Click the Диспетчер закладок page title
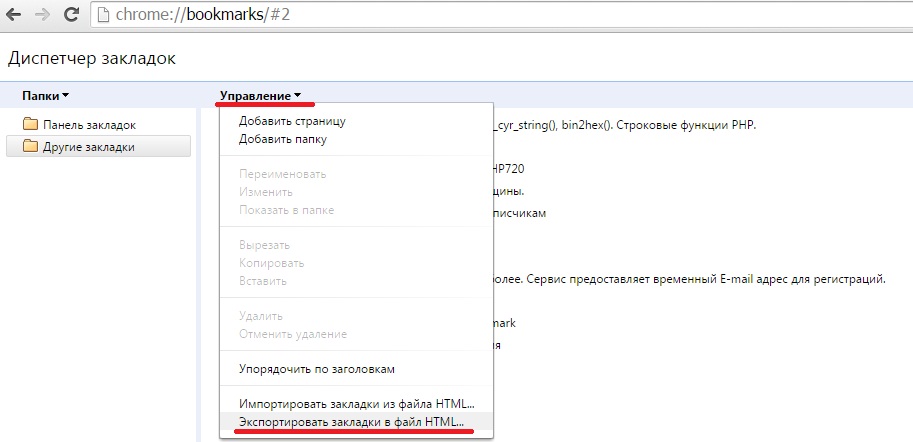The image size is (913, 442). point(92,58)
